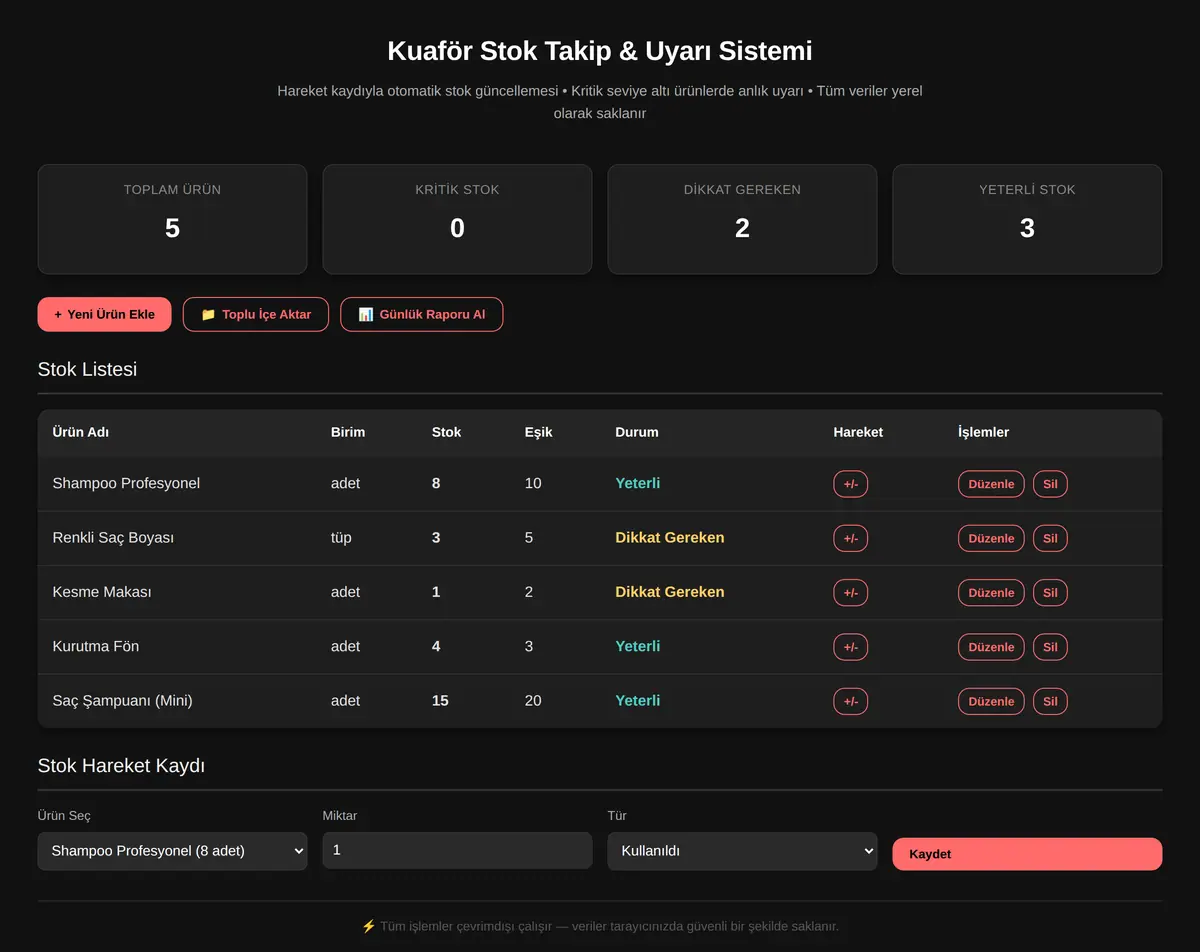1200x952 pixels.
Task: Select the Yeterli Stok summary card
Action: tap(1027, 219)
